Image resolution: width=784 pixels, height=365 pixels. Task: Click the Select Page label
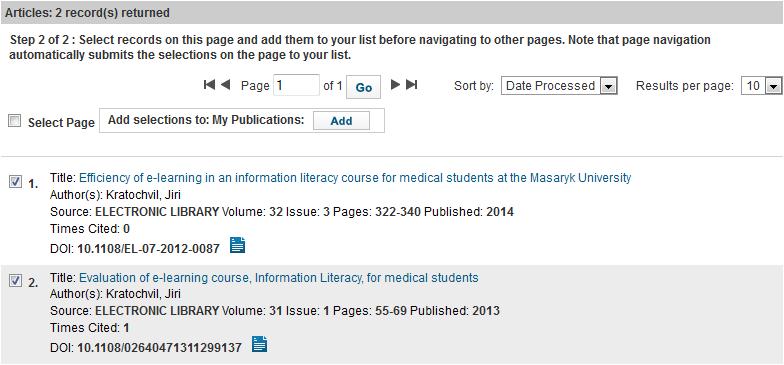pos(61,122)
